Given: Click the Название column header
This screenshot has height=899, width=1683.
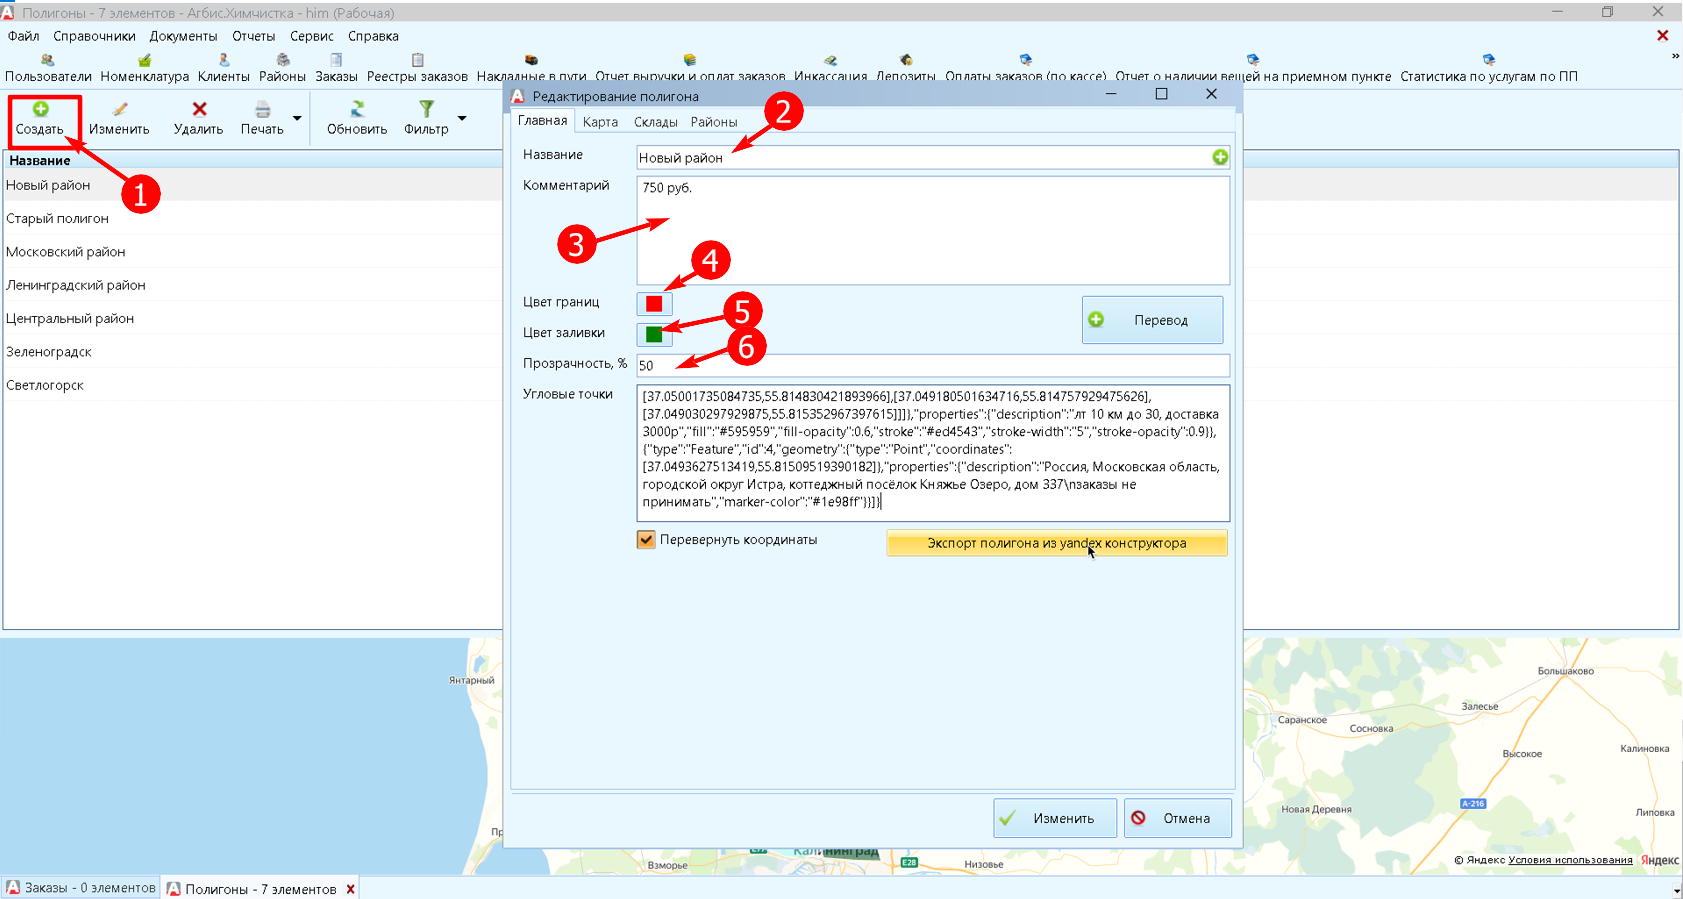Looking at the screenshot, I should 252,160.
